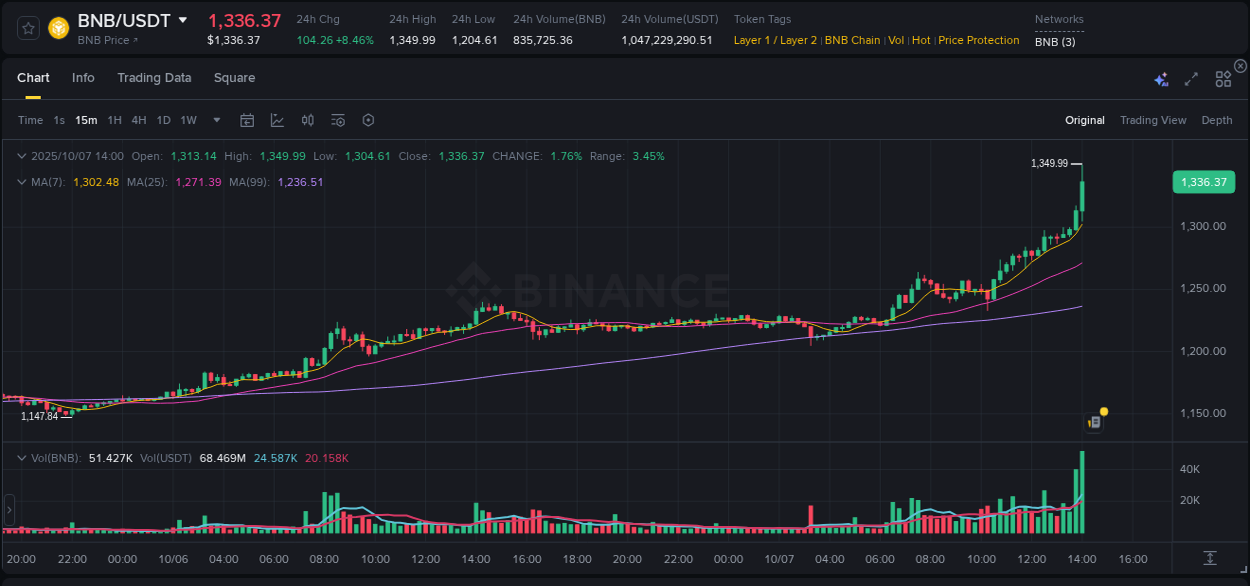Expand the extra timeframes arrow
This screenshot has width=1250, height=586.
[x=215, y=120]
